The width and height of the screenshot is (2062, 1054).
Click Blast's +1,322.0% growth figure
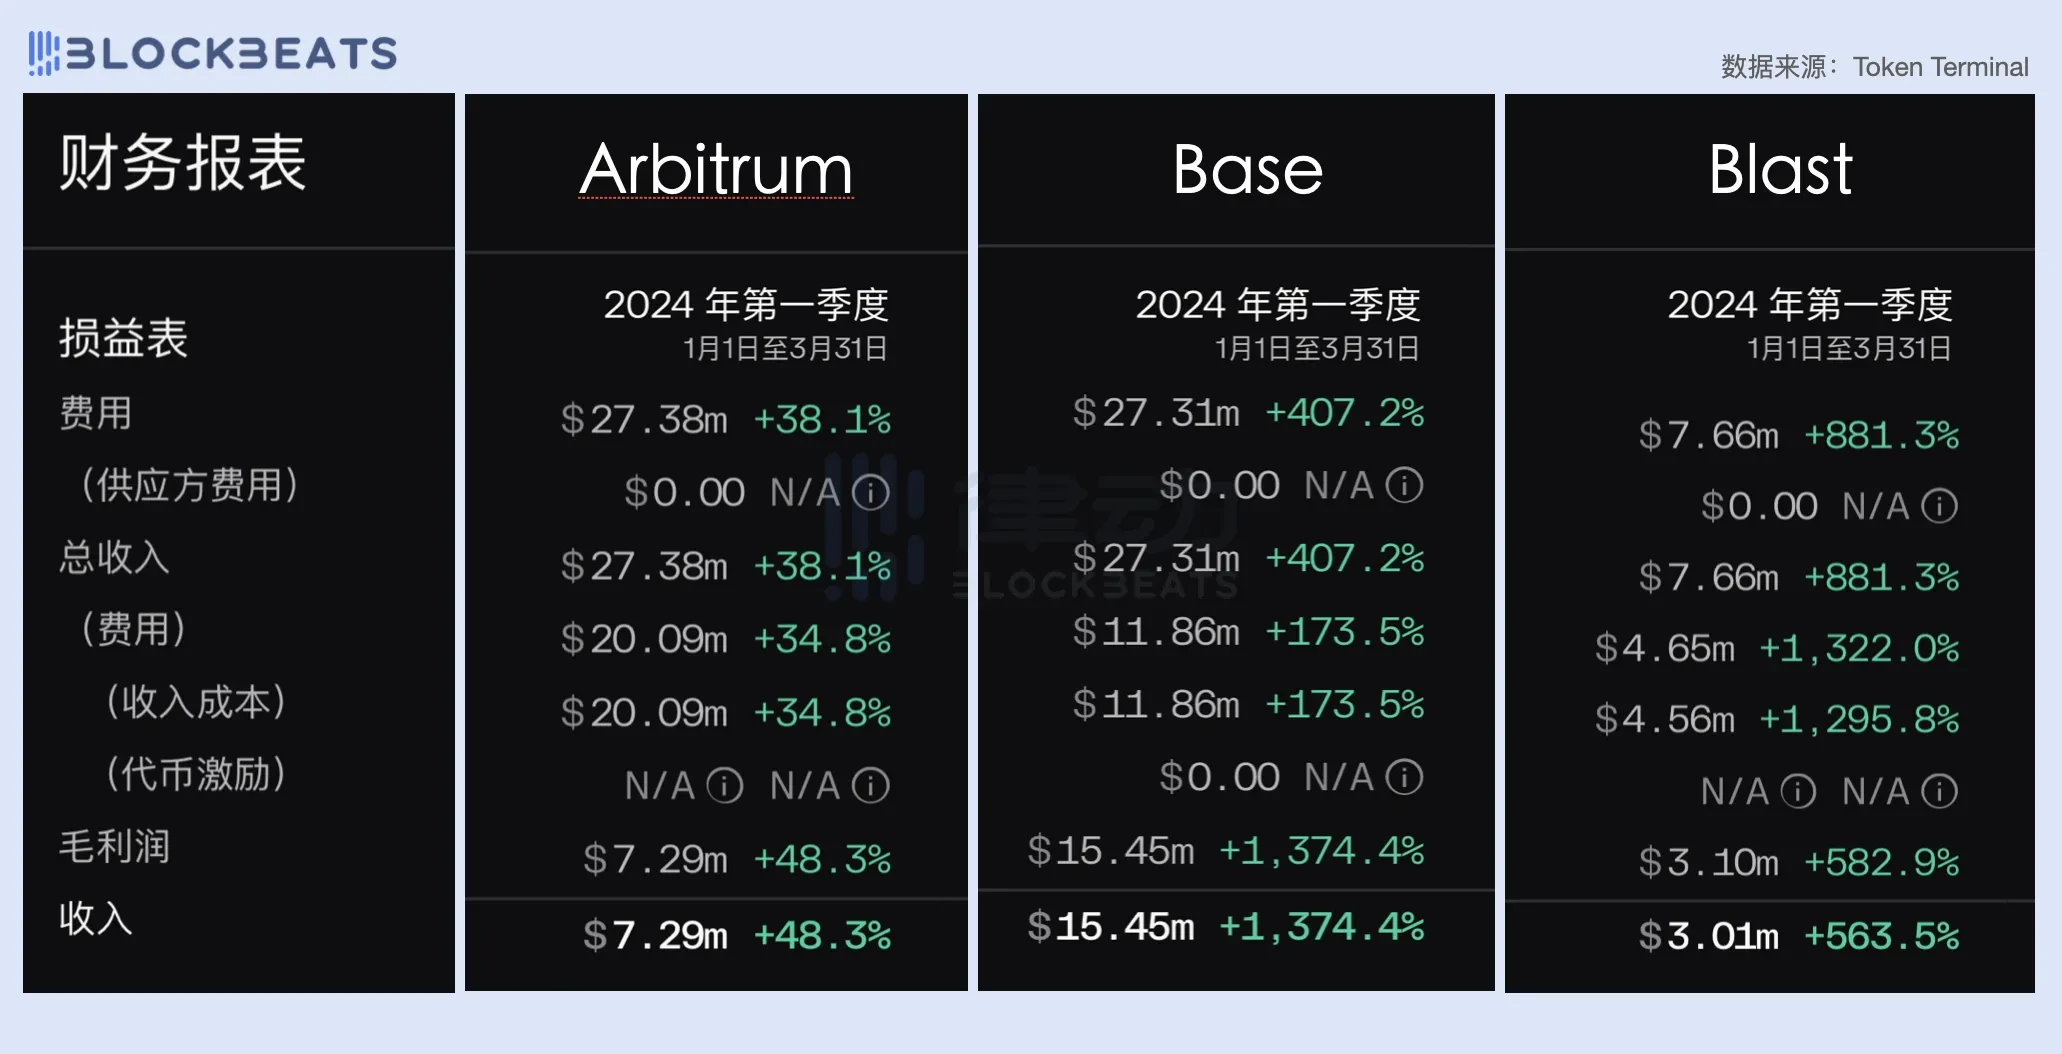(x=1858, y=649)
